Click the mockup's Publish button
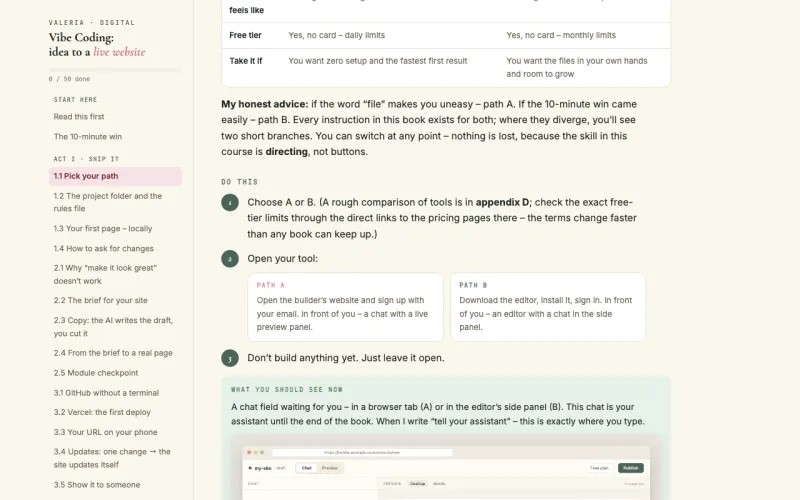This screenshot has width=800, height=500. pos(631,468)
